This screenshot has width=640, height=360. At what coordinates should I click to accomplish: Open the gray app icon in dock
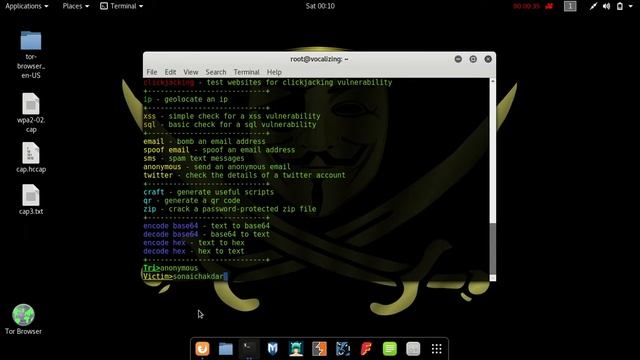[x=413, y=349]
